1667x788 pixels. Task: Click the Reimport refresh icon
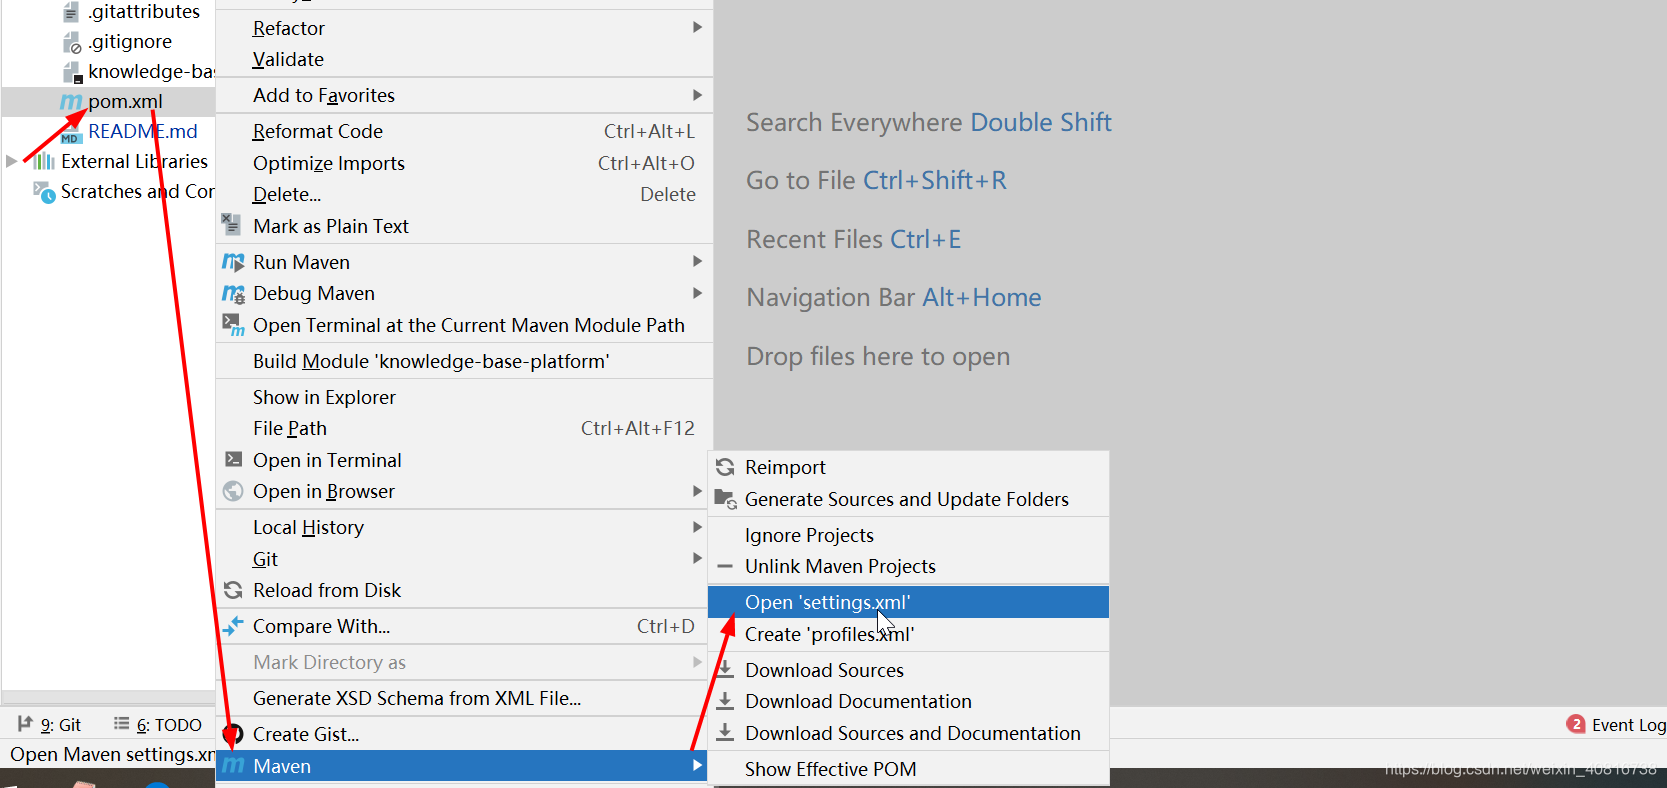725,467
